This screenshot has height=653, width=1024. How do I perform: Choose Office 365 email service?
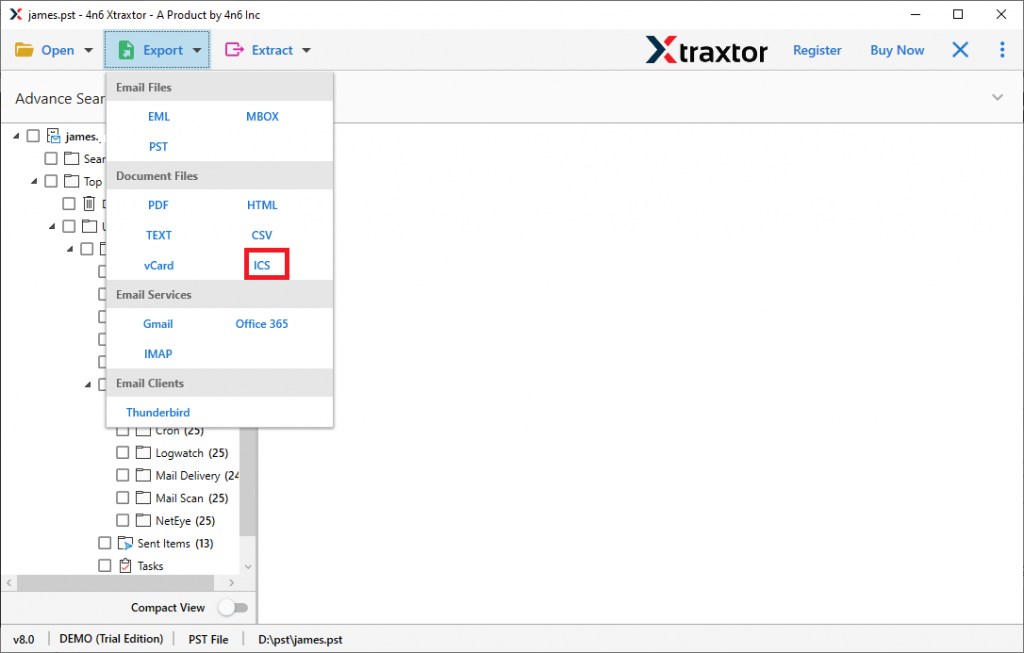[262, 324]
